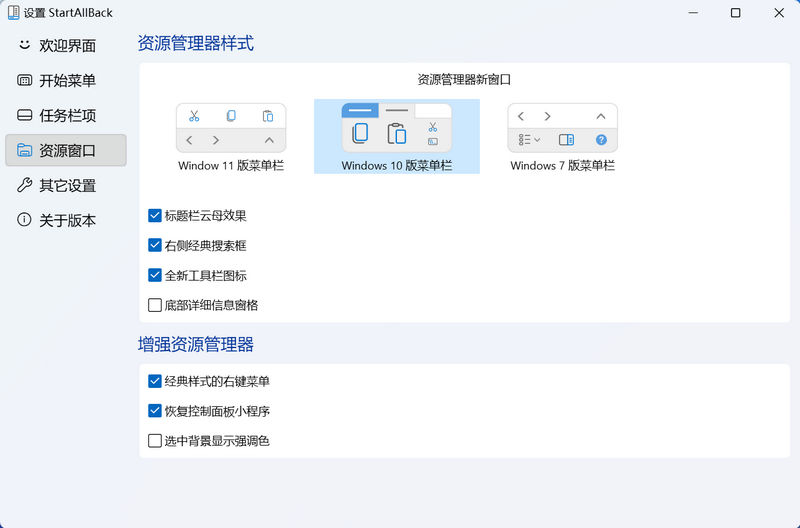The image size is (800, 528).
Task: Click the start menu icon beside 开始菜单
Action: pos(24,81)
